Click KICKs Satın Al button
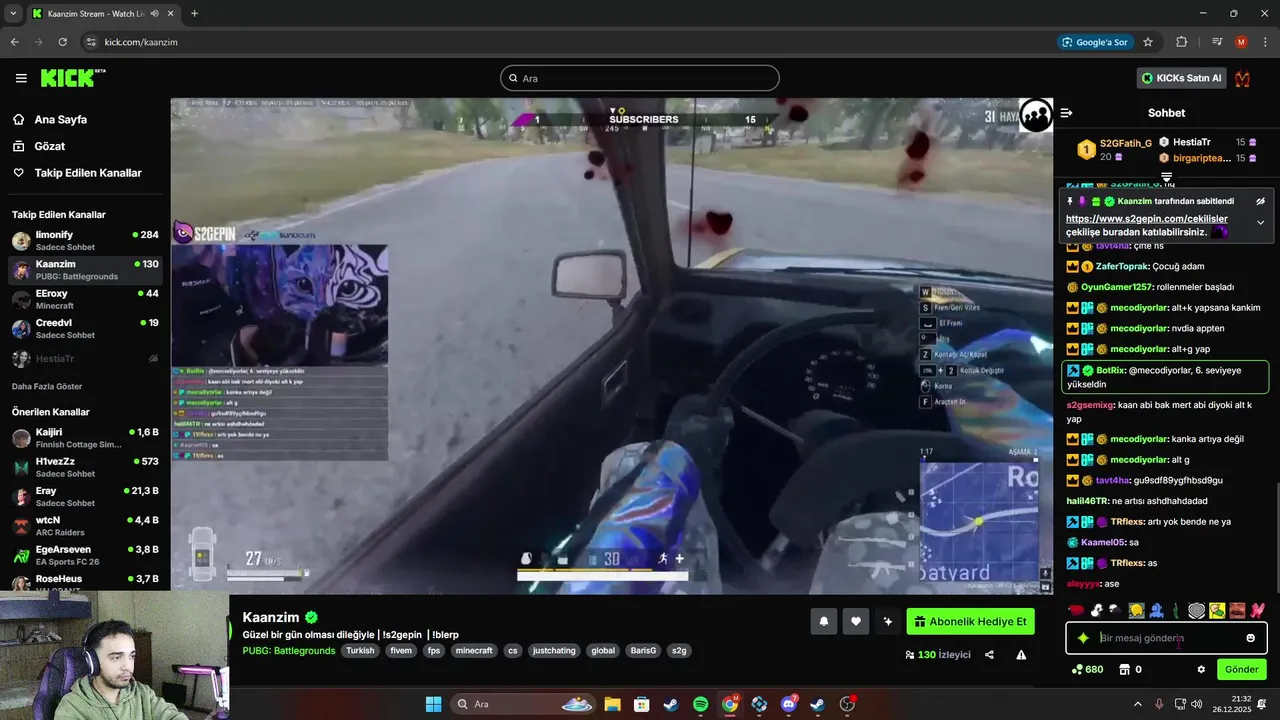The width and height of the screenshot is (1280, 720). tap(1181, 78)
